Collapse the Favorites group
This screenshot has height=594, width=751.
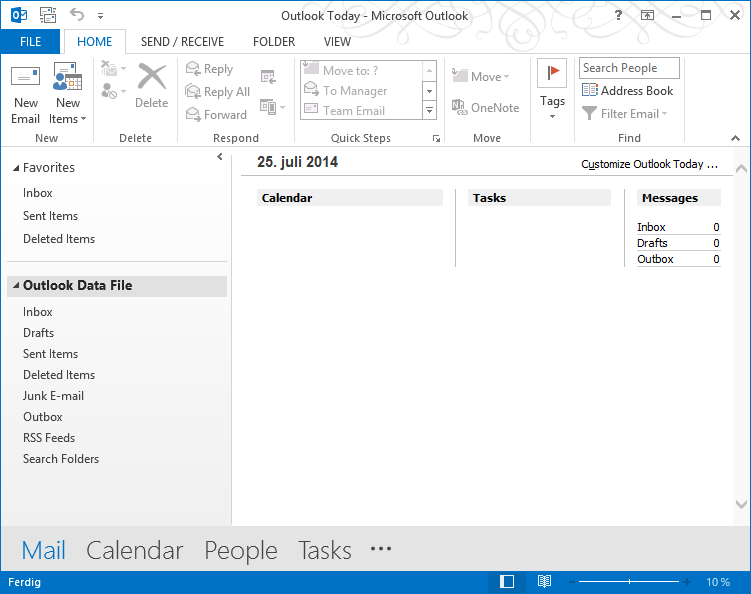(16, 168)
